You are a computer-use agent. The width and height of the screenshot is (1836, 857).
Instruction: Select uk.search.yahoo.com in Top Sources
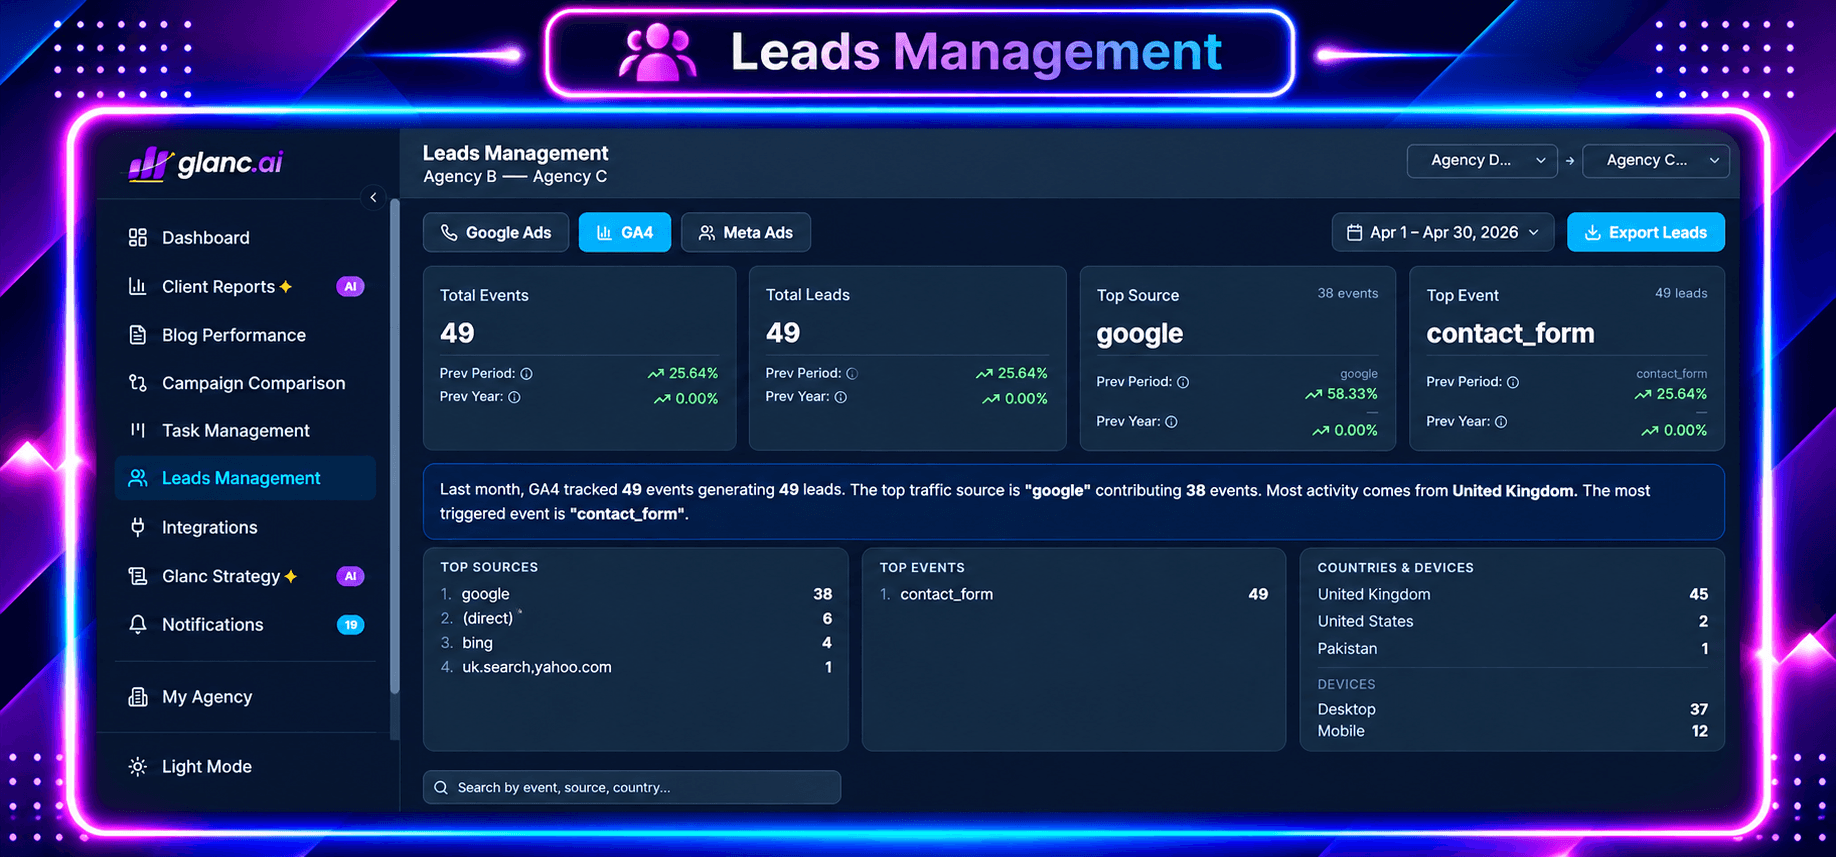tap(636, 667)
